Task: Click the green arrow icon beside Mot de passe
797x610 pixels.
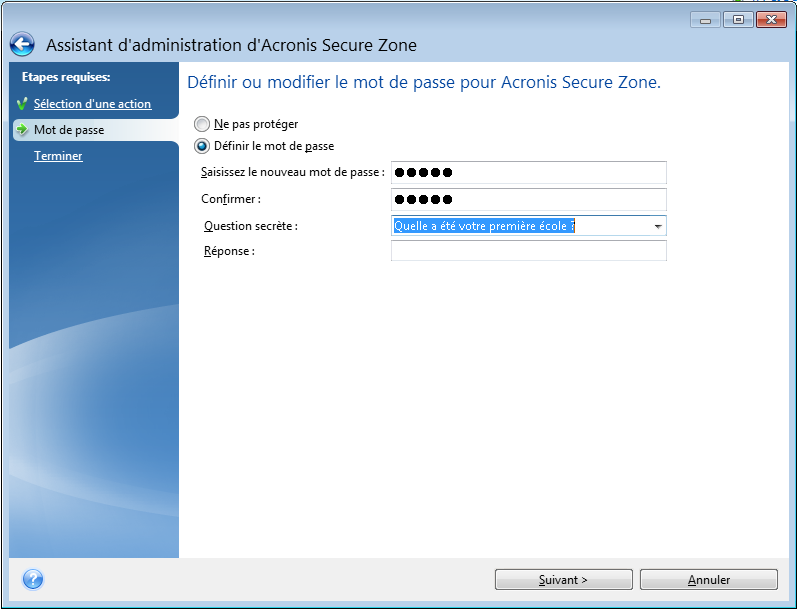Action: (22, 130)
